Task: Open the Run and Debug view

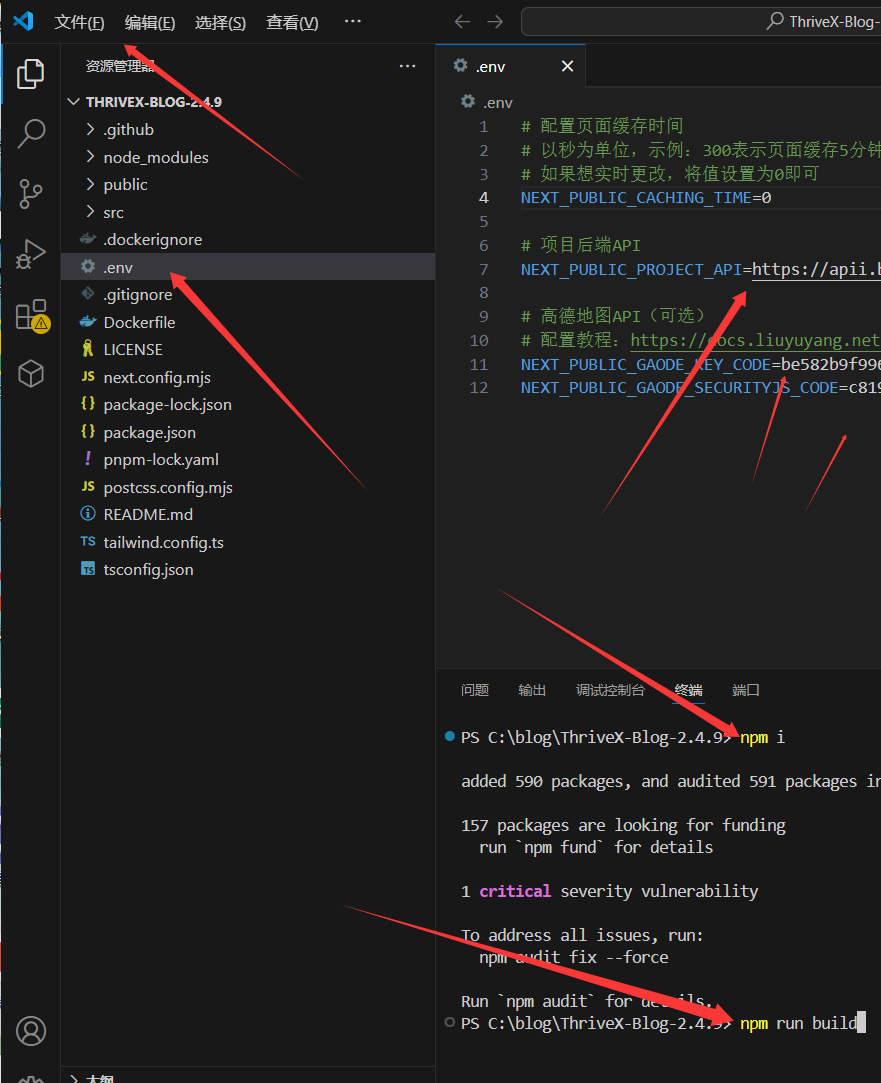Action: pyautogui.click(x=31, y=254)
